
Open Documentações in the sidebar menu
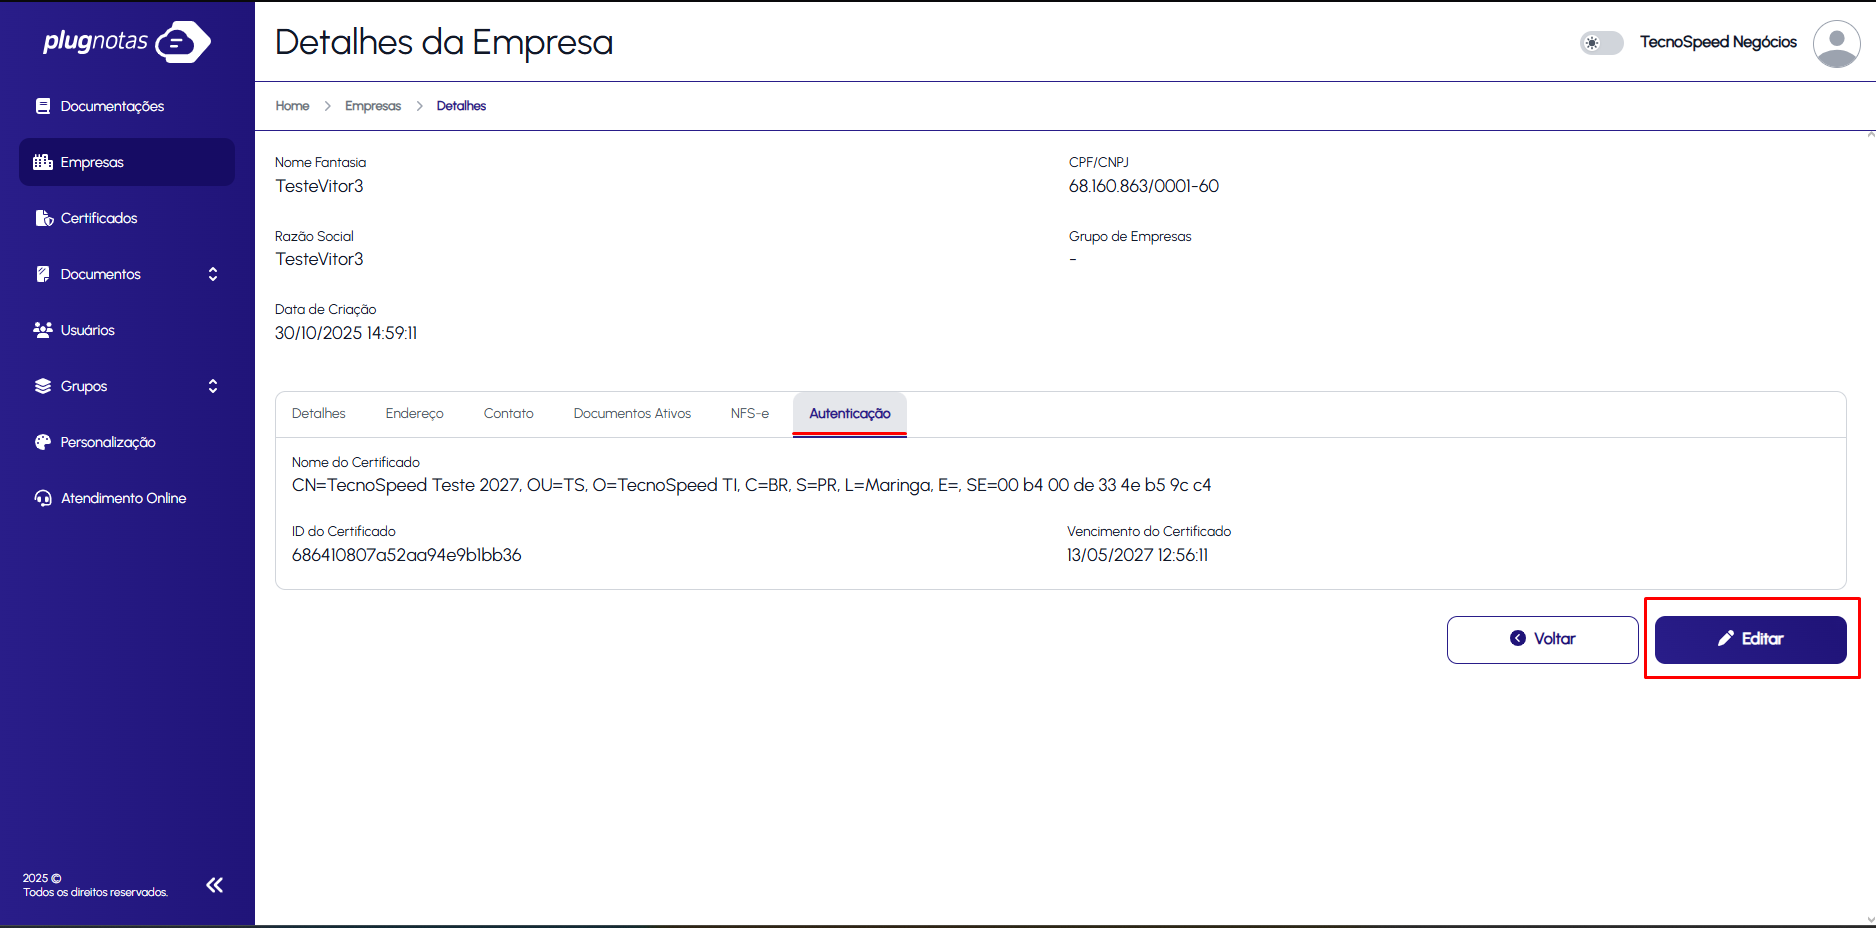click(x=127, y=106)
